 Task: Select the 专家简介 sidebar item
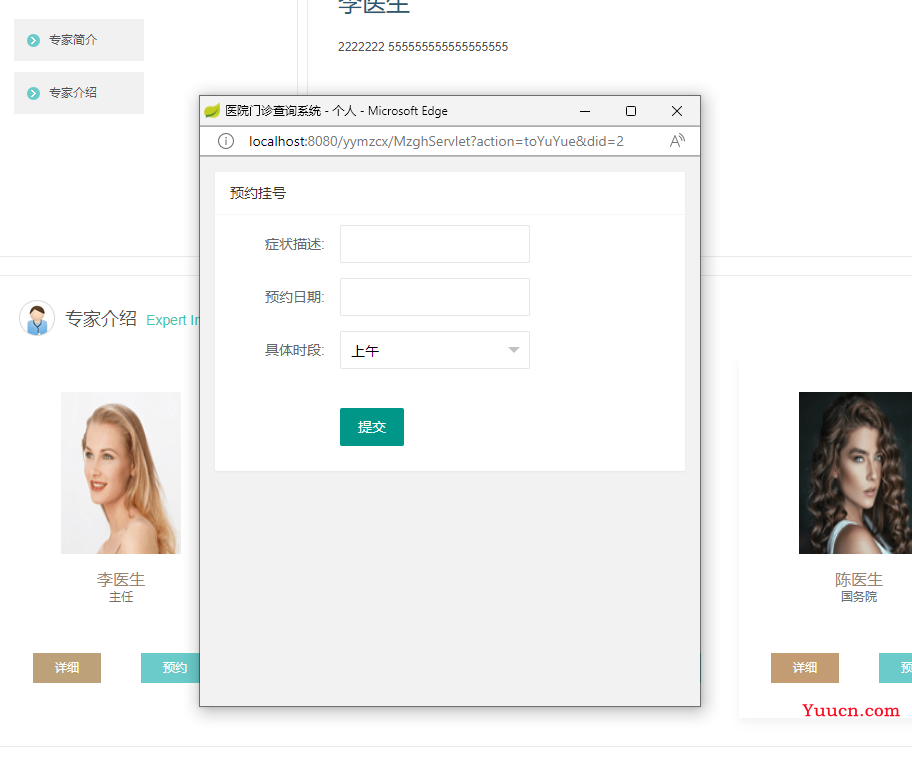(x=79, y=40)
